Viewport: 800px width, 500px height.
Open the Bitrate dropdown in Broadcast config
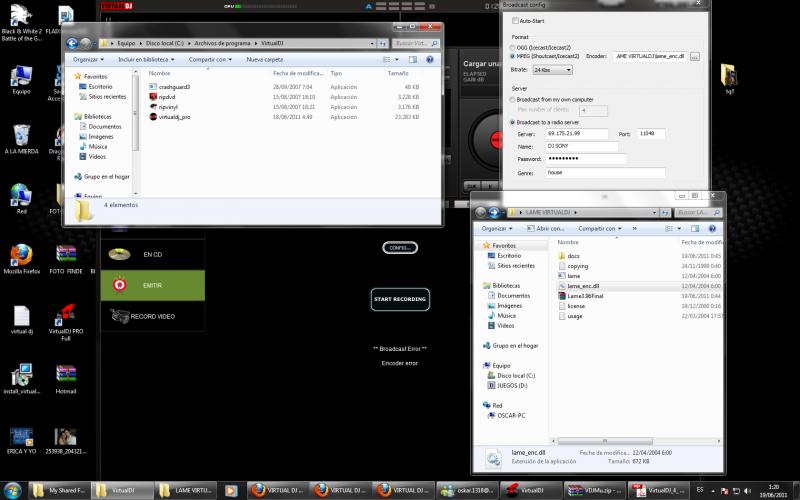click(552, 70)
